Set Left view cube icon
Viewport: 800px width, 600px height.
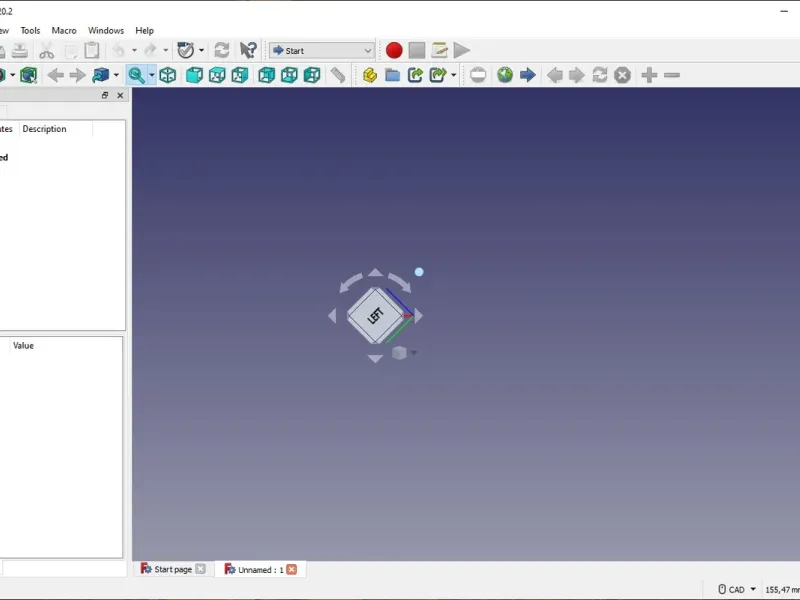tap(312, 76)
